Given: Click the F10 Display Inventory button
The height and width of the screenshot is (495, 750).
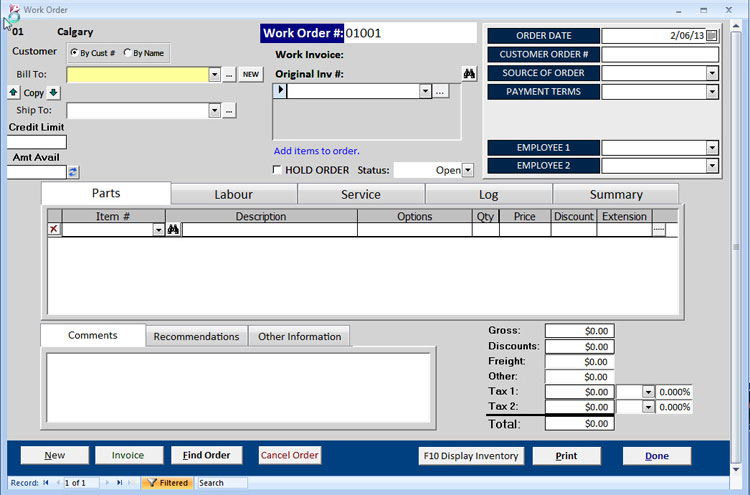Looking at the screenshot, I should tap(471, 456).
